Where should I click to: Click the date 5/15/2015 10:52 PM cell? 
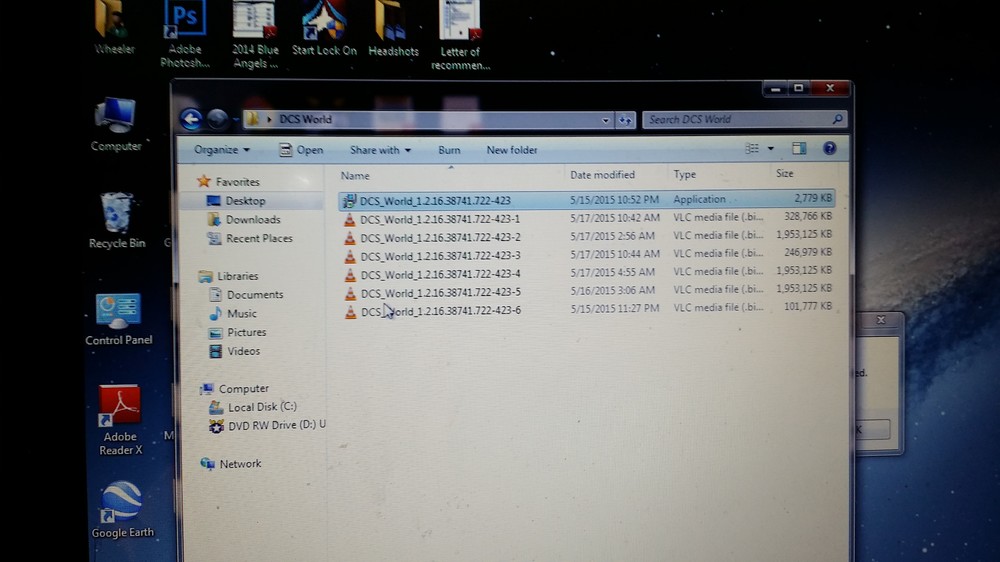[614, 200]
